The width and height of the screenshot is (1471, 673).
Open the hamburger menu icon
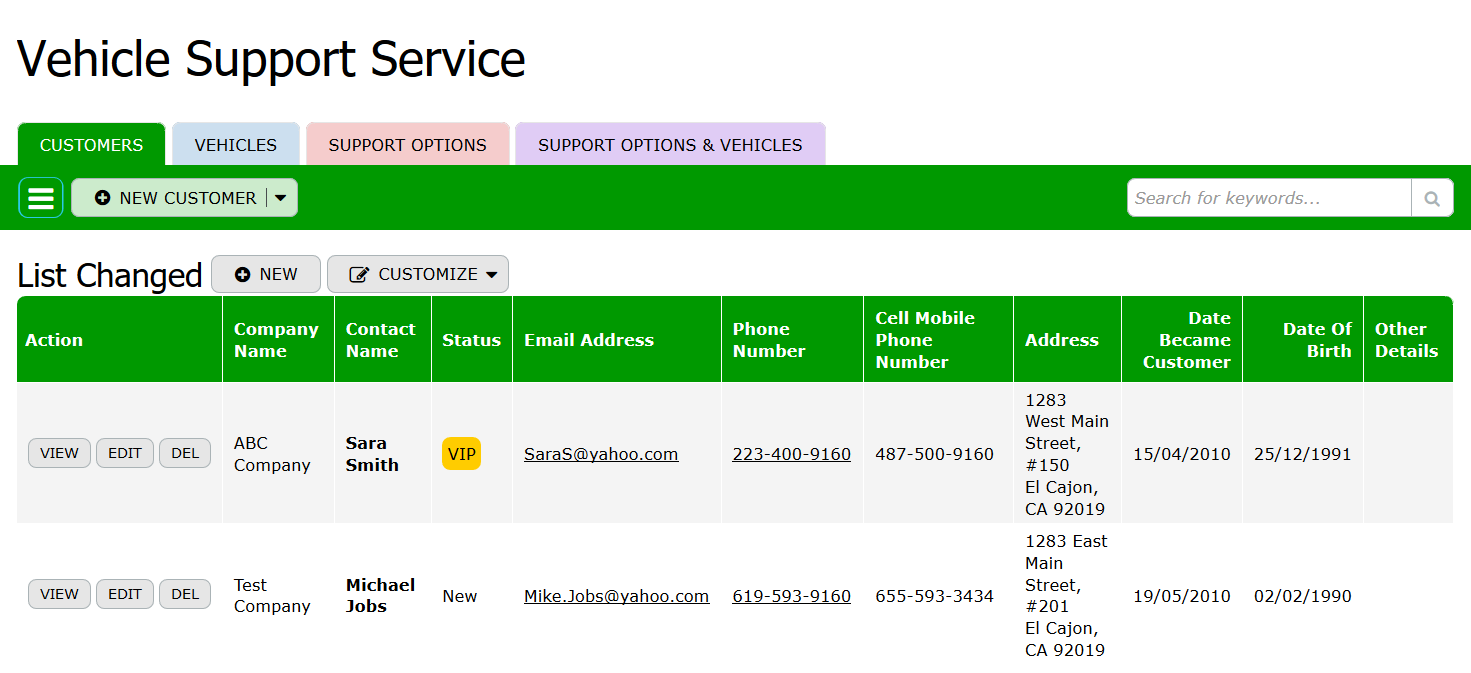click(41, 198)
